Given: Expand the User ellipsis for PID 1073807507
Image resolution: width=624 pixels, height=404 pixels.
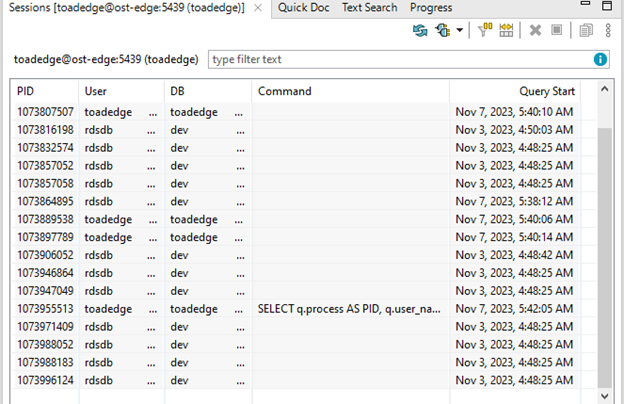Looking at the screenshot, I should pyautogui.click(x=152, y=113).
